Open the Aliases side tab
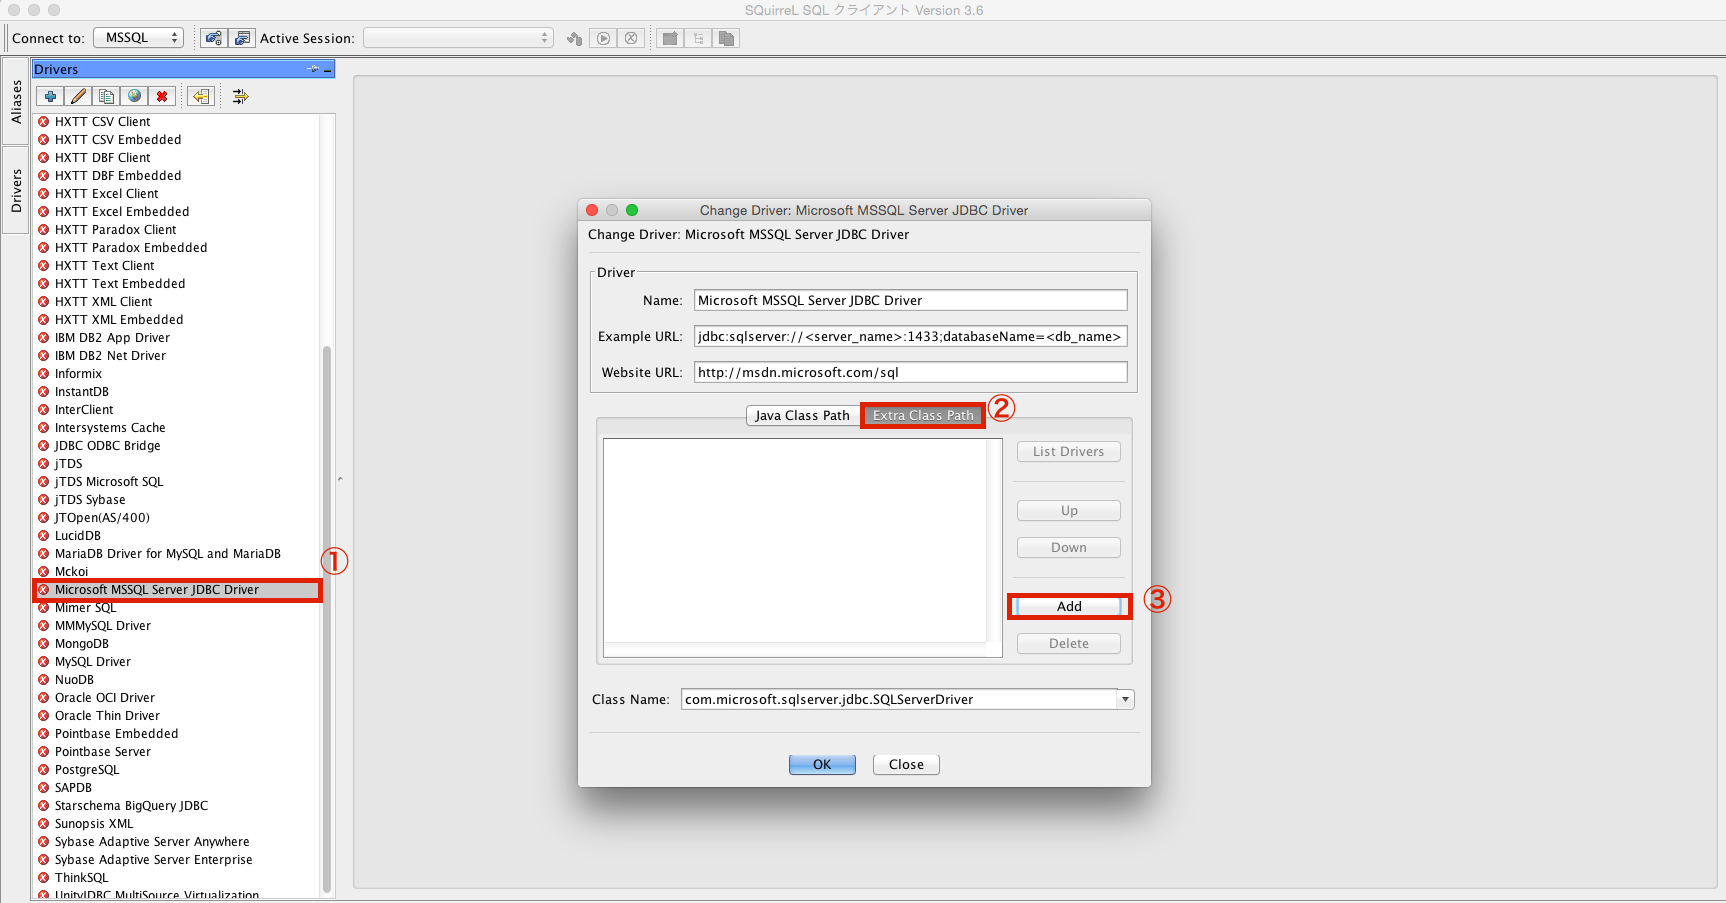 [x=16, y=101]
